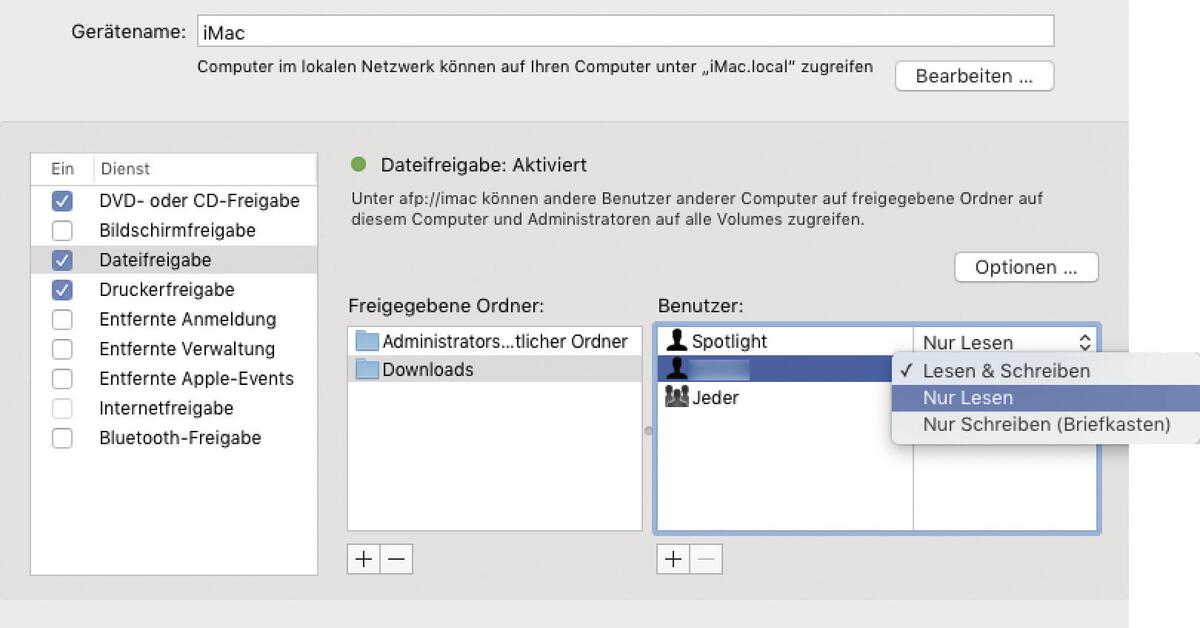Screen dimensions: 1200x628
Task: Enable the Bildschirmfreigabe checkbox
Action: coord(62,229)
